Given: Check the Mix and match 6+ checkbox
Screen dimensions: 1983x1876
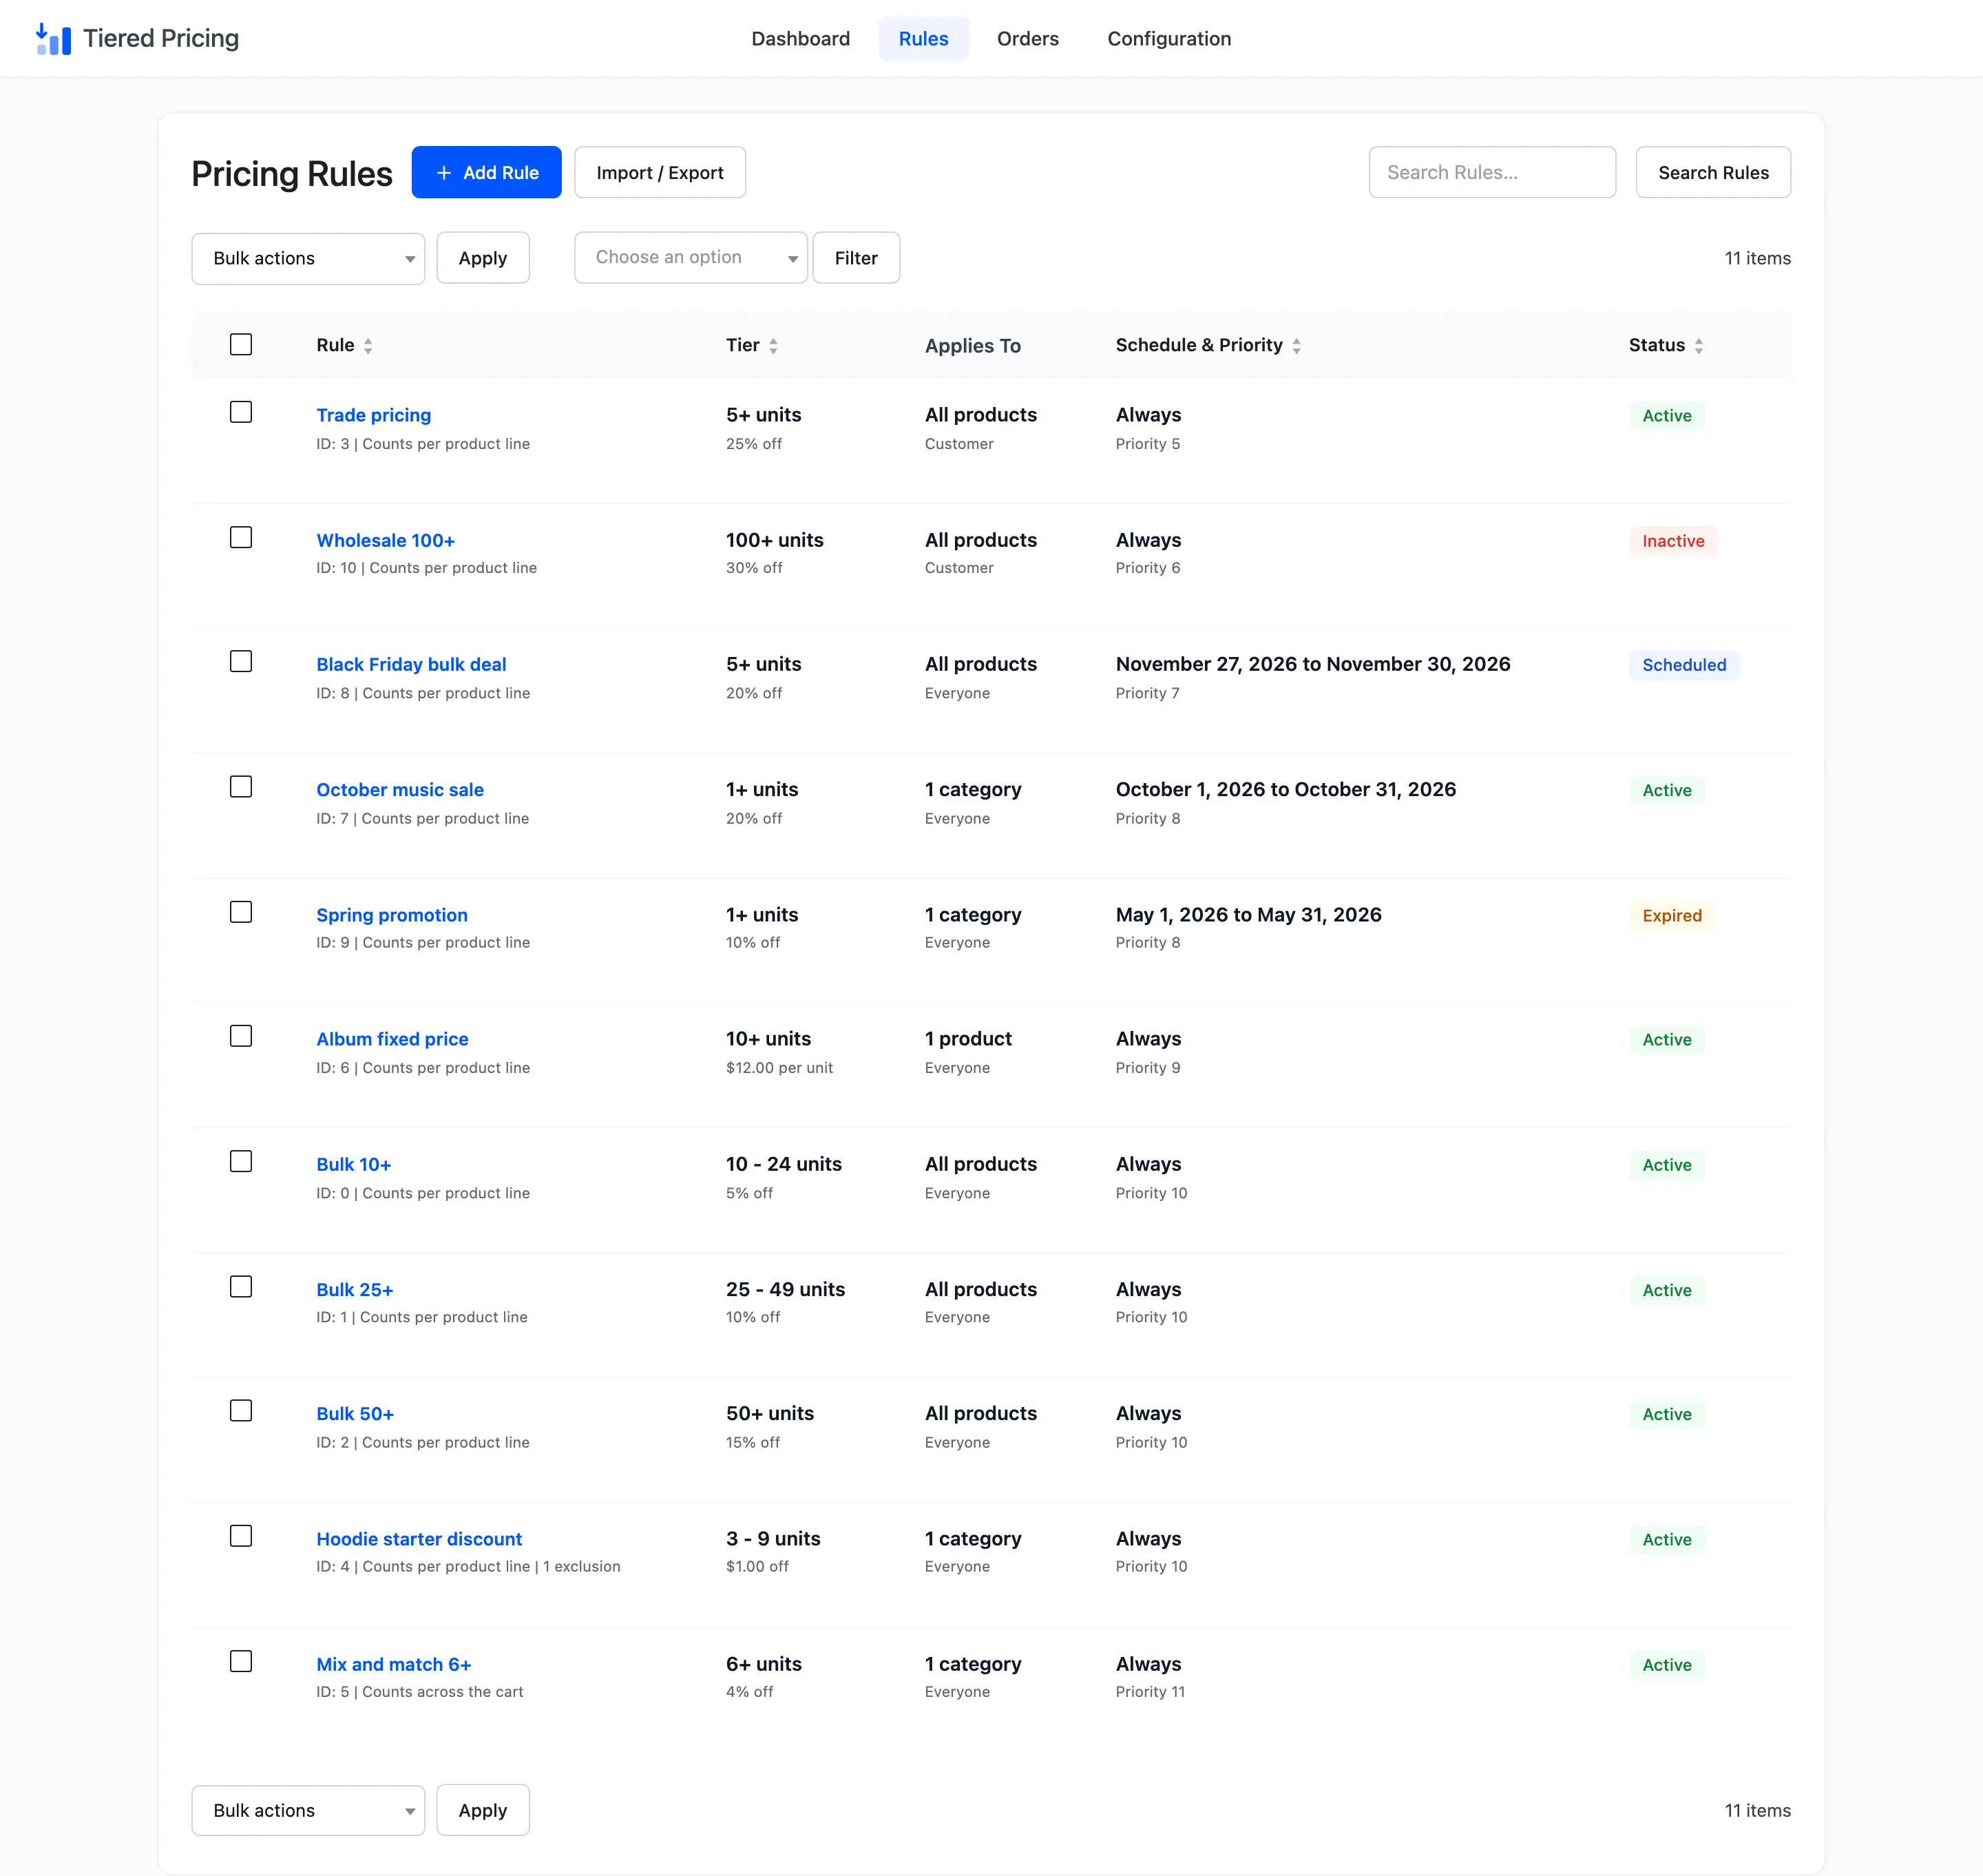Looking at the screenshot, I should tap(241, 1661).
